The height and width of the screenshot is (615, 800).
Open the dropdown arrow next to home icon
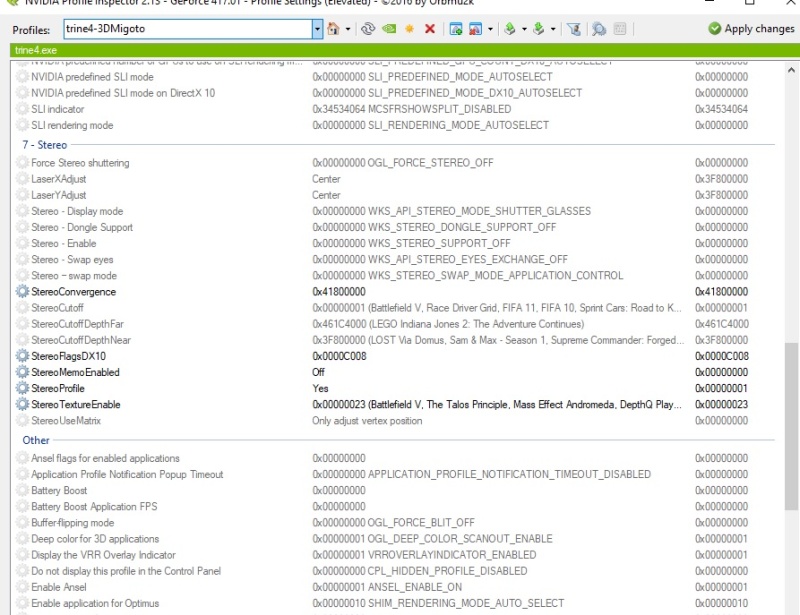coord(348,29)
